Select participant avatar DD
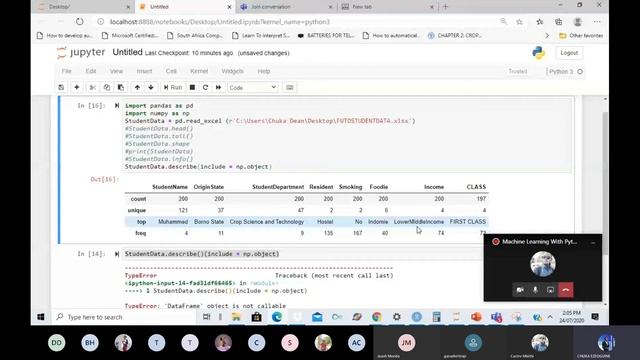 click(x=57, y=343)
